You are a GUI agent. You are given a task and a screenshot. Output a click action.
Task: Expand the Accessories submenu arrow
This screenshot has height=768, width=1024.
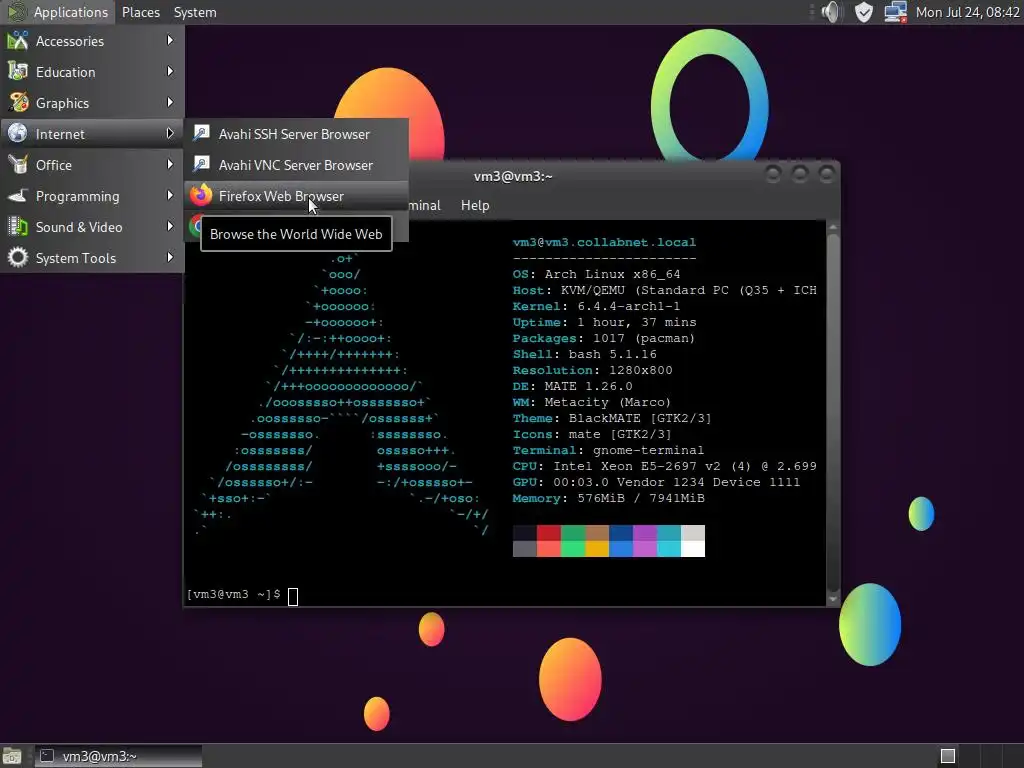tap(170, 40)
